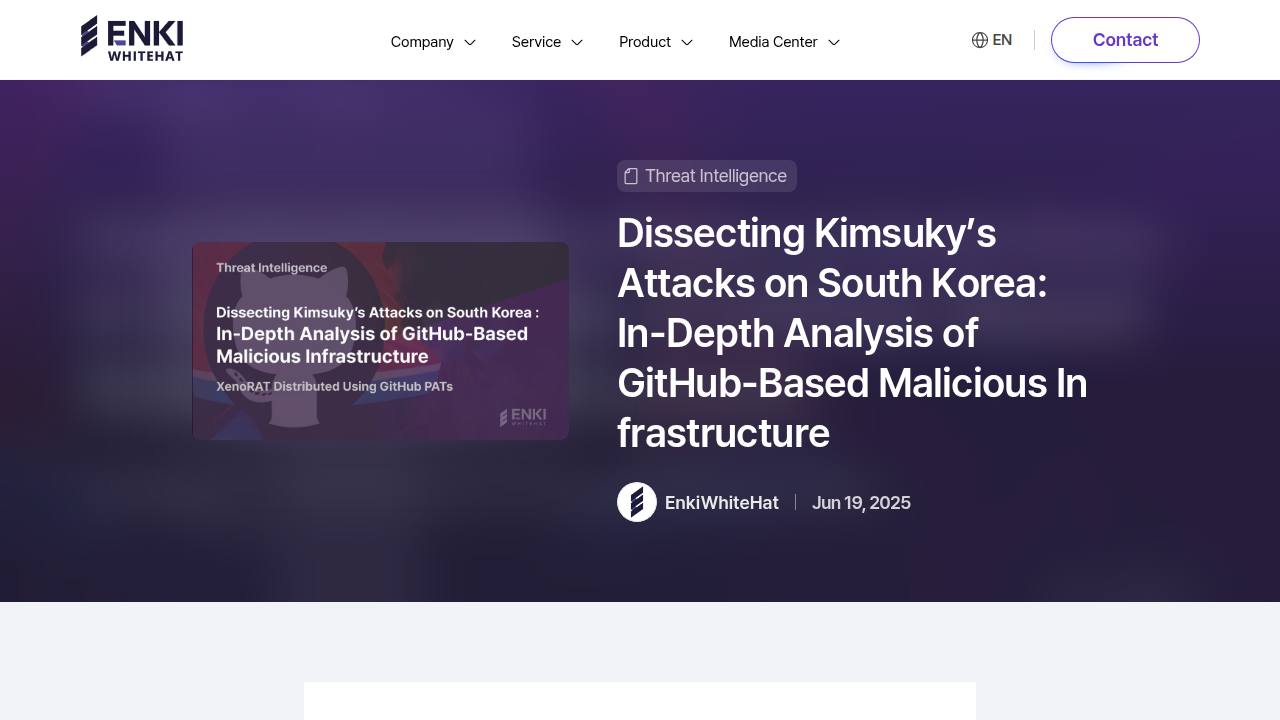This screenshot has height=720, width=1280.
Task: Open the Media Center menu
Action: (x=773, y=42)
